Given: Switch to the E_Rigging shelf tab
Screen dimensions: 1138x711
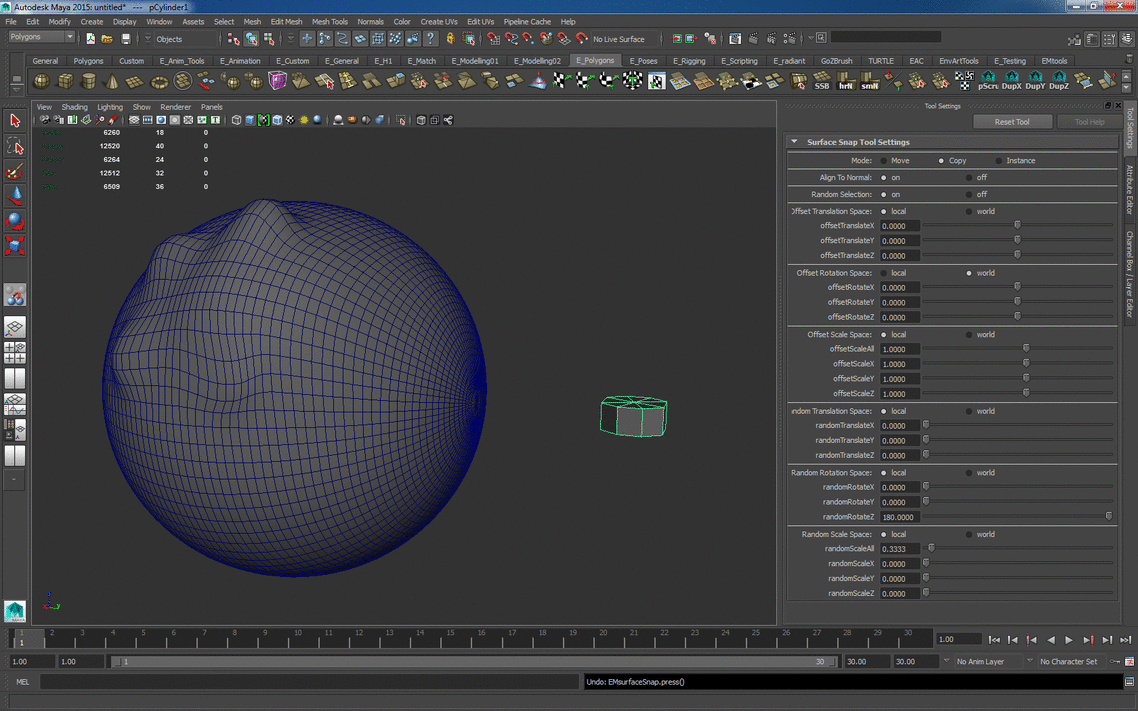Looking at the screenshot, I should coord(689,61).
